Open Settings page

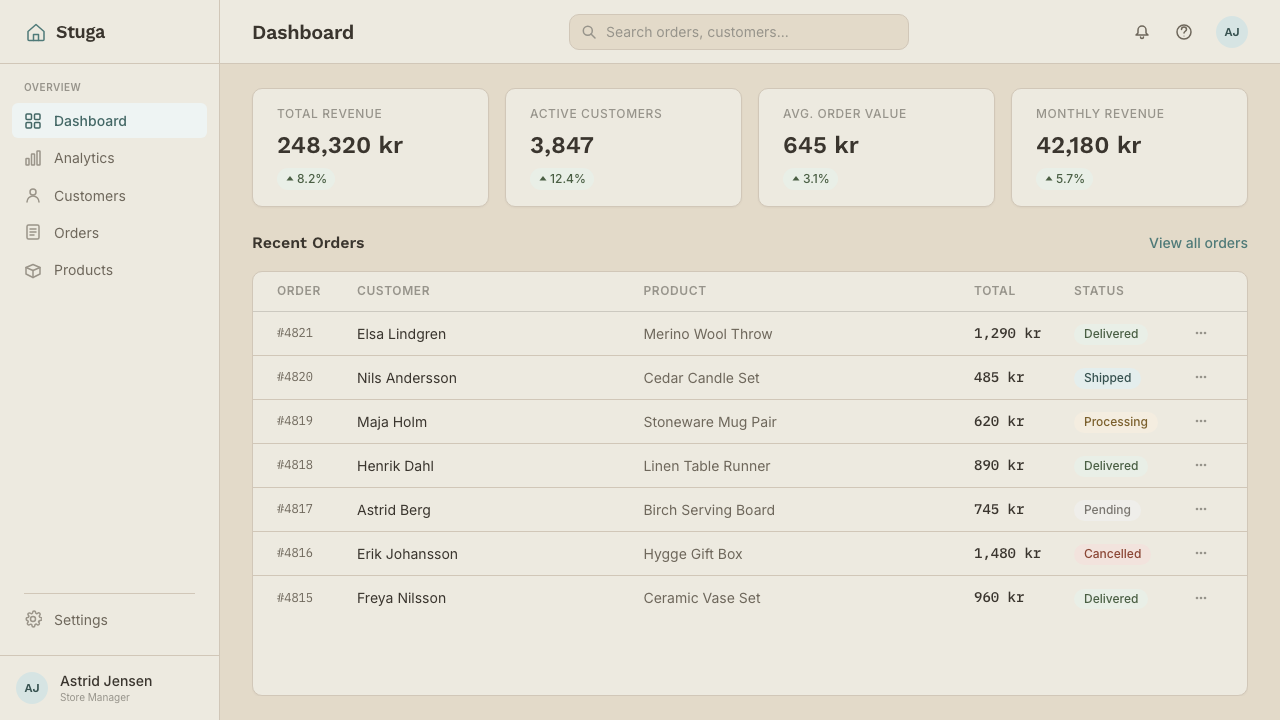(110, 620)
